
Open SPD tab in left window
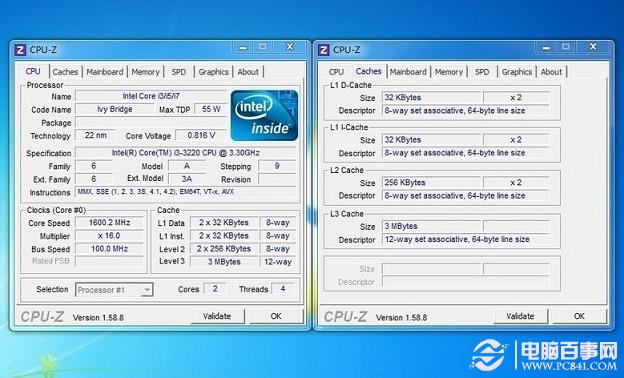[x=179, y=72]
